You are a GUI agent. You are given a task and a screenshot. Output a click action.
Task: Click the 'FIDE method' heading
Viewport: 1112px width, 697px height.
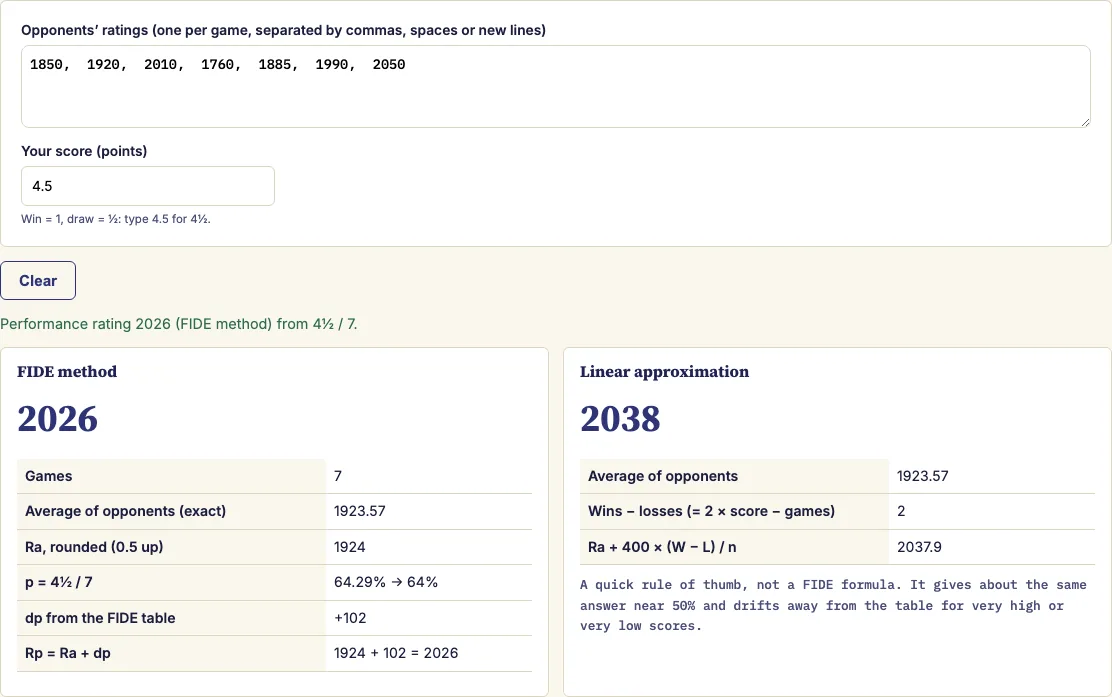(x=67, y=372)
